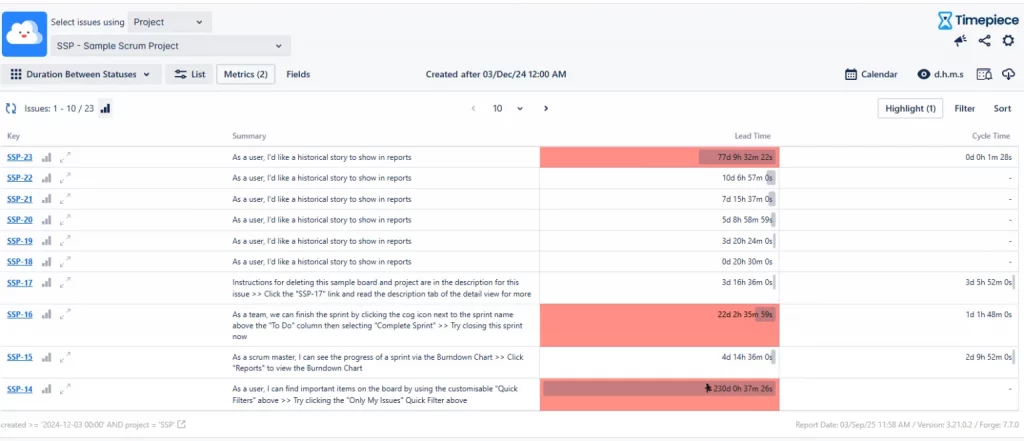
Task: Open bar chart icon next to SSP-23
Action: pyautogui.click(x=47, y=157)
